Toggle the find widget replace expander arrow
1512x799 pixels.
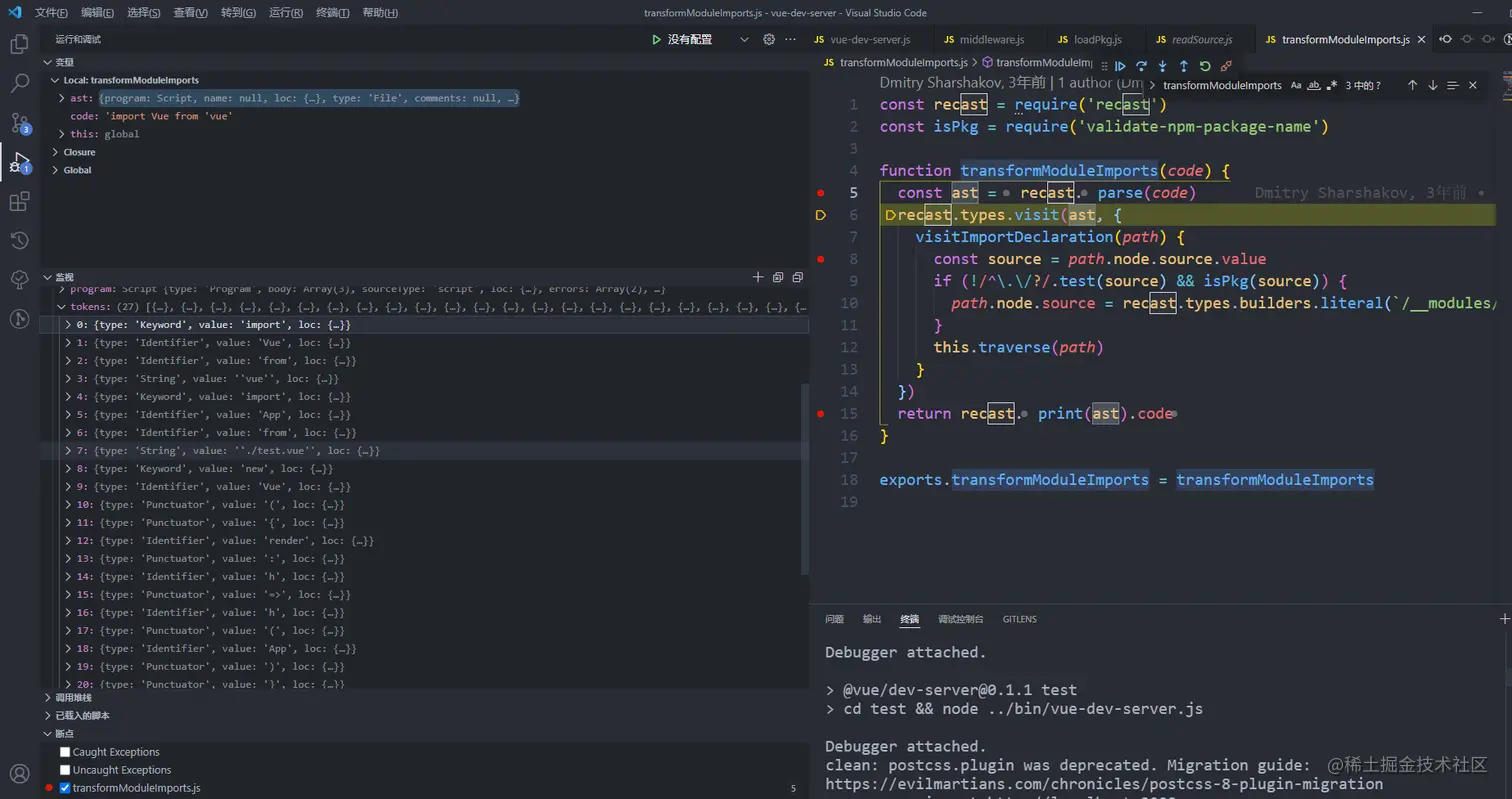point(1152,85)
